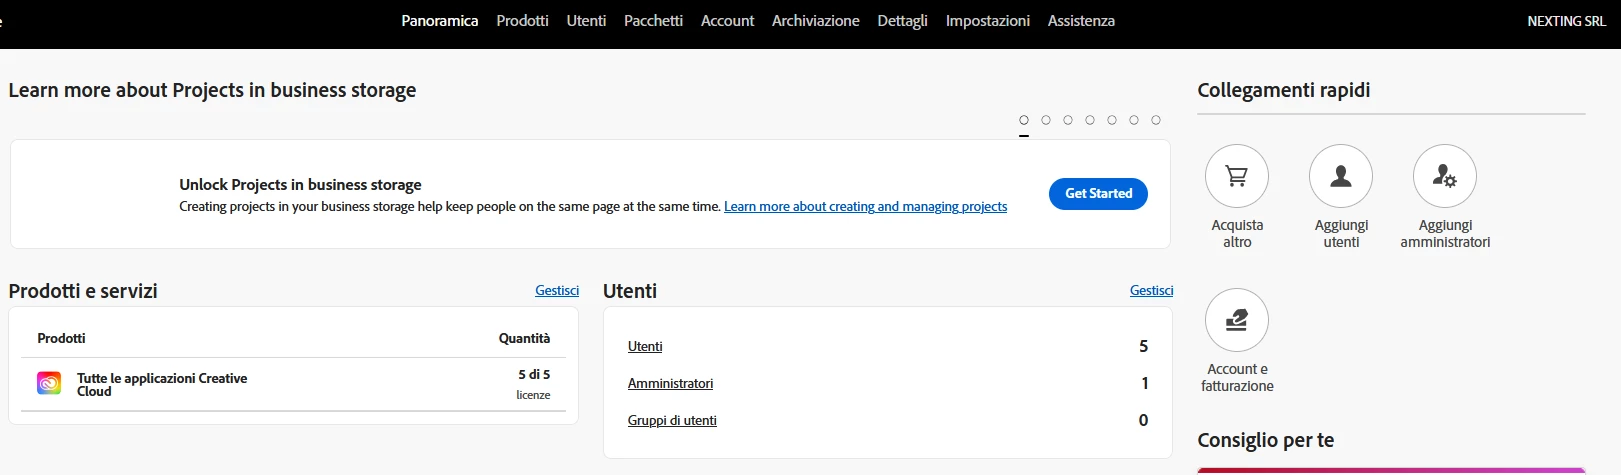The height and width of the screenshot is (475, 1621).
Task: Click the Utenti count value 5
Action: (1143, 347)
